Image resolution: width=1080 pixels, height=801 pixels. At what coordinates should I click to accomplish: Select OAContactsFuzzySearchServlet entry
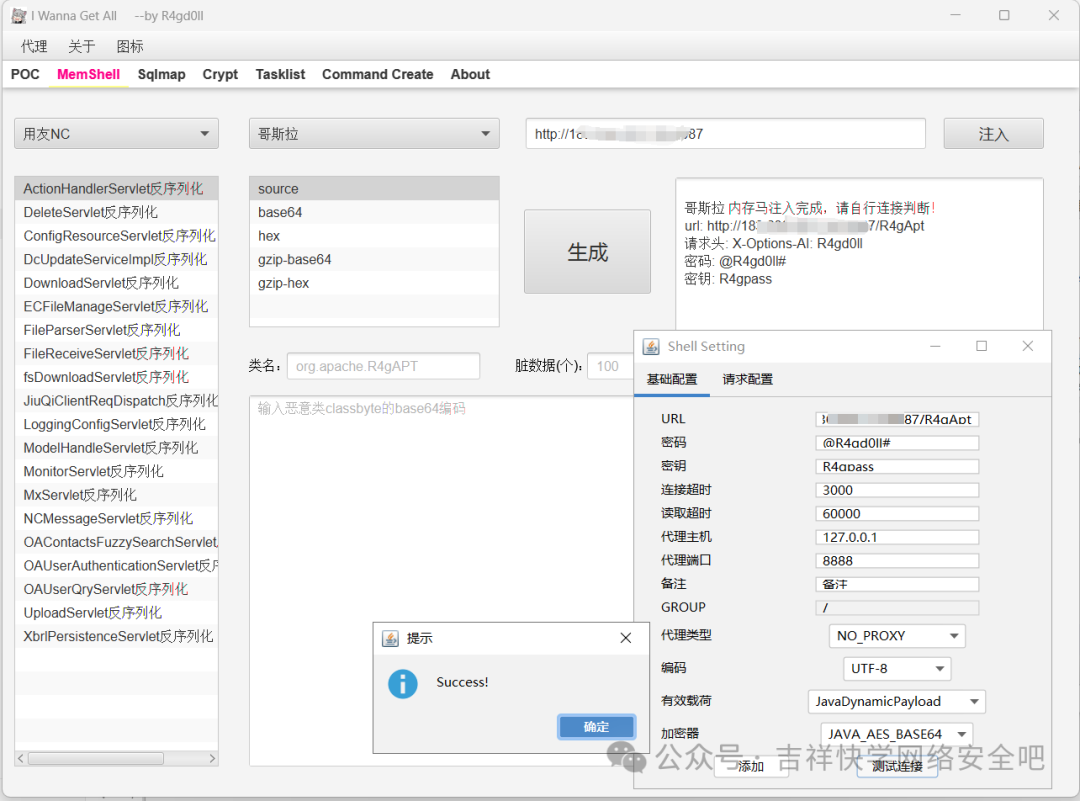point(116,542)
